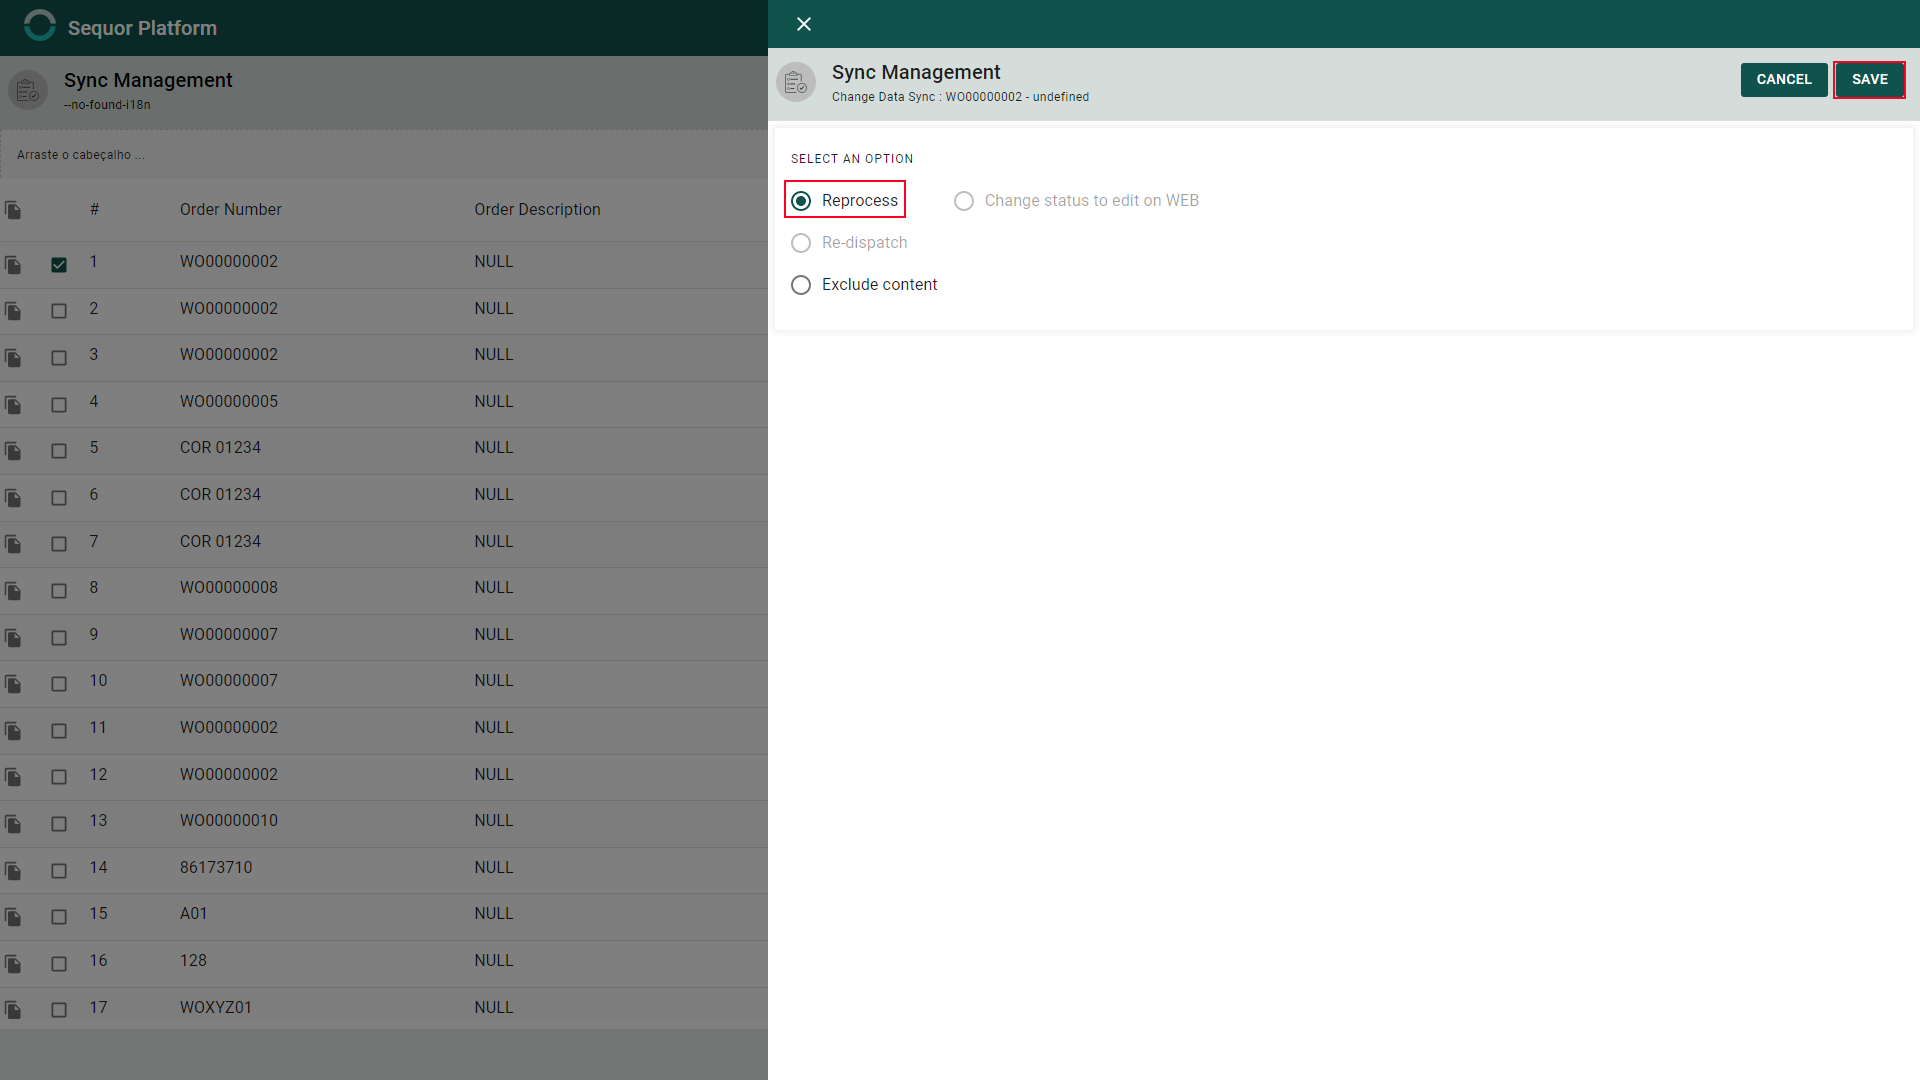Click the copy icon for row 1
Image resolution: width=1920 pixels, height=1080 pixels.
pos(13,265)
